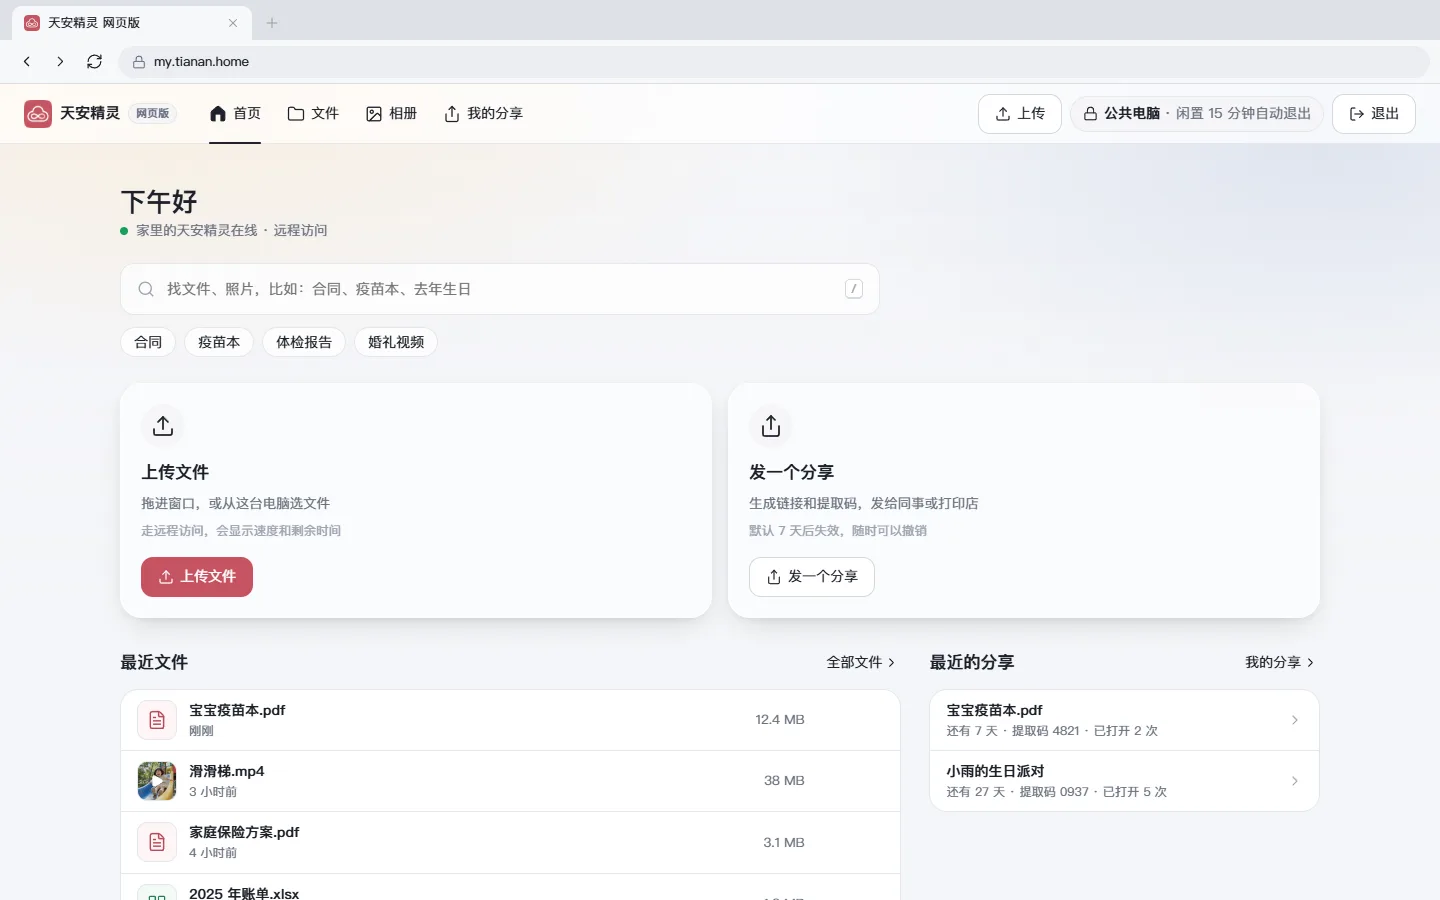Open the 我的分享 navigation tab
The height and width of the screenshot is (900, 1440).
[x=483, y=114]
